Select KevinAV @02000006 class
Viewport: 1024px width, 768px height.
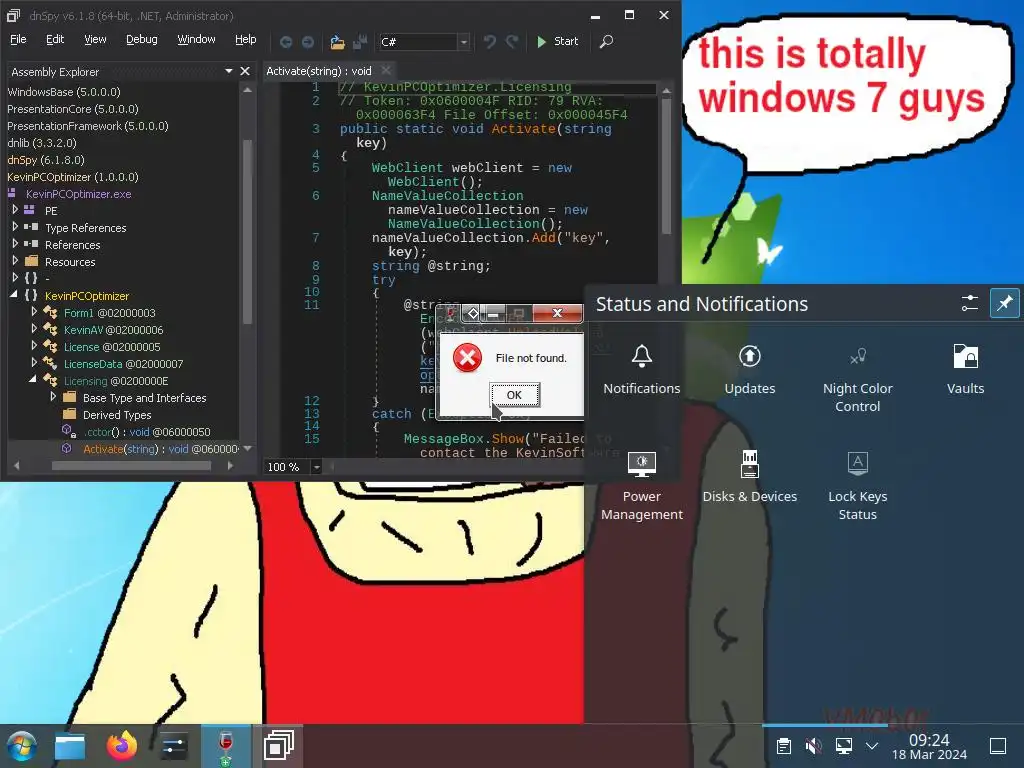click(113, 330)
